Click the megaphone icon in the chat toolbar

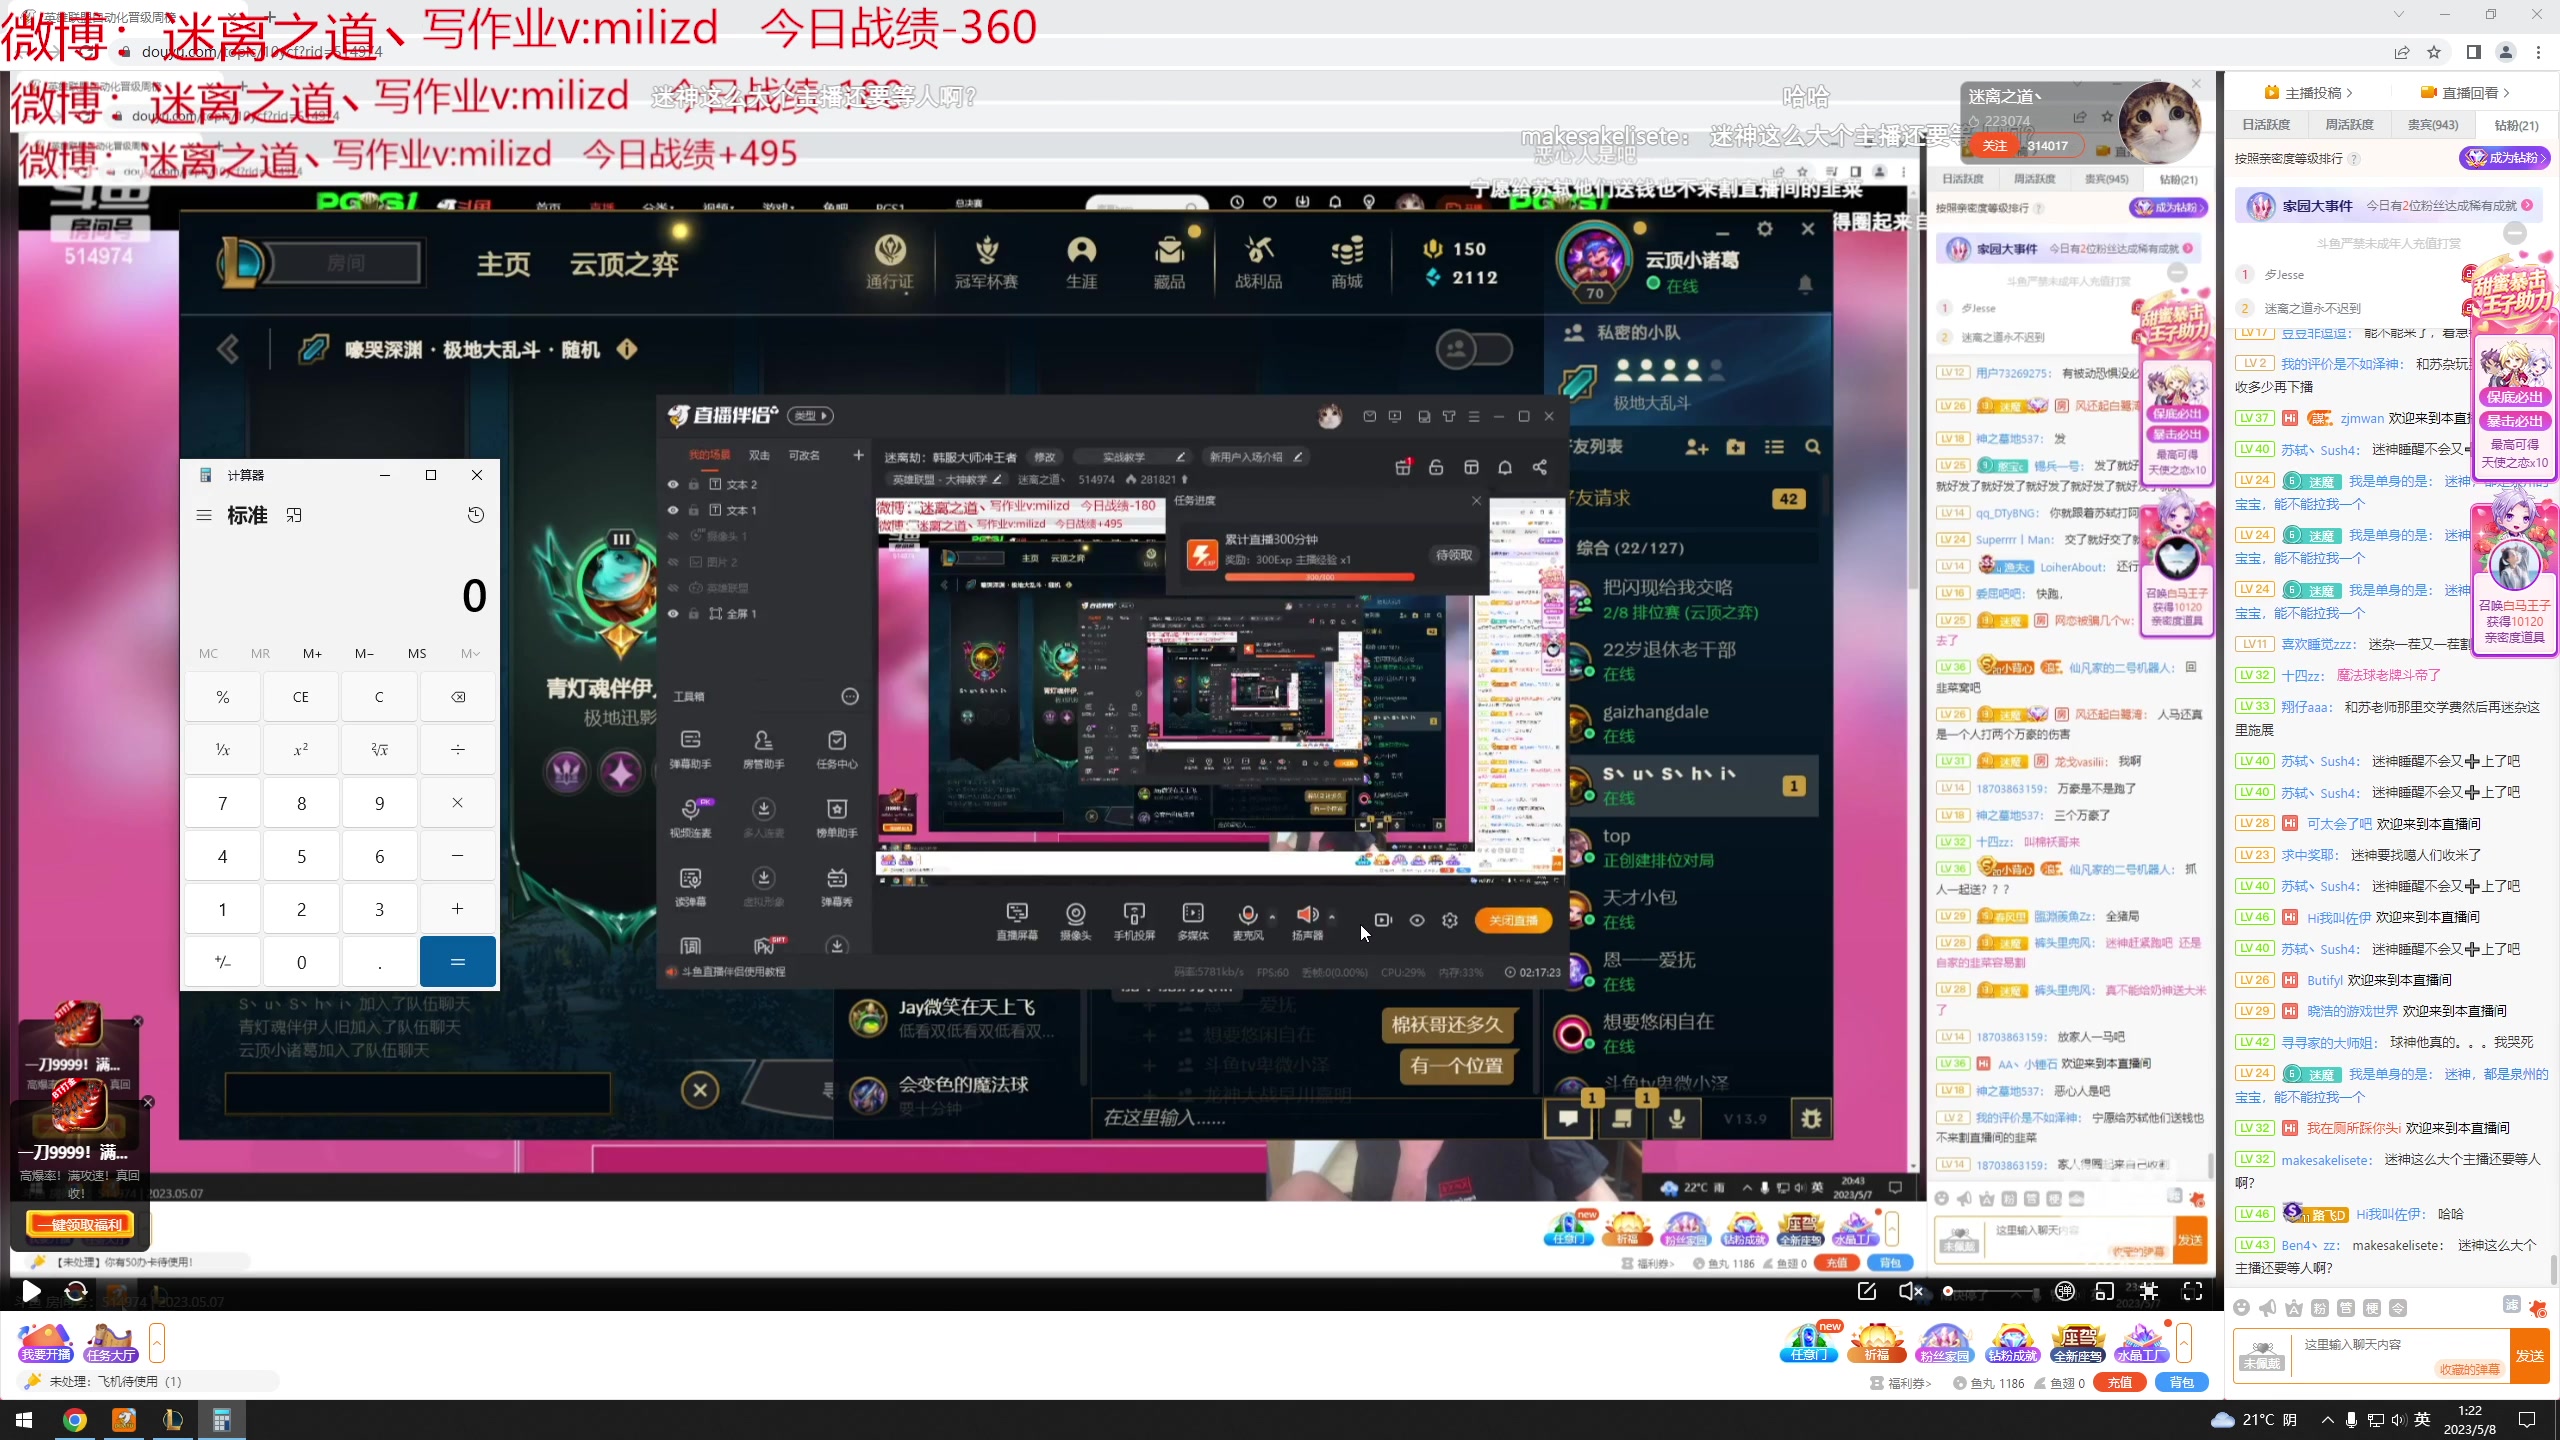(2268, 1308)
